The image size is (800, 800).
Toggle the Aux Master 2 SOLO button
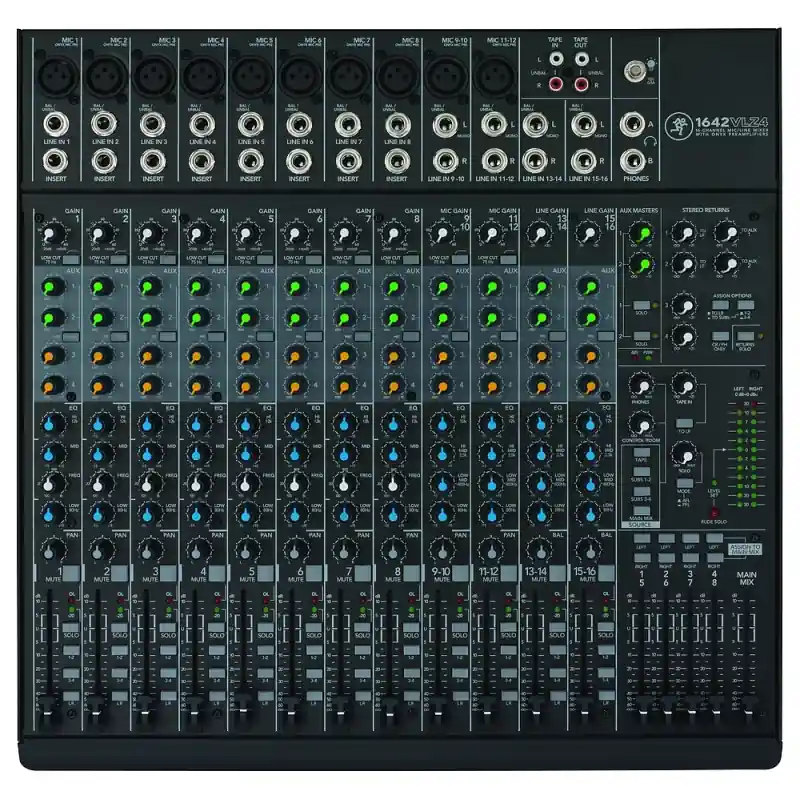tap(641, 336)
